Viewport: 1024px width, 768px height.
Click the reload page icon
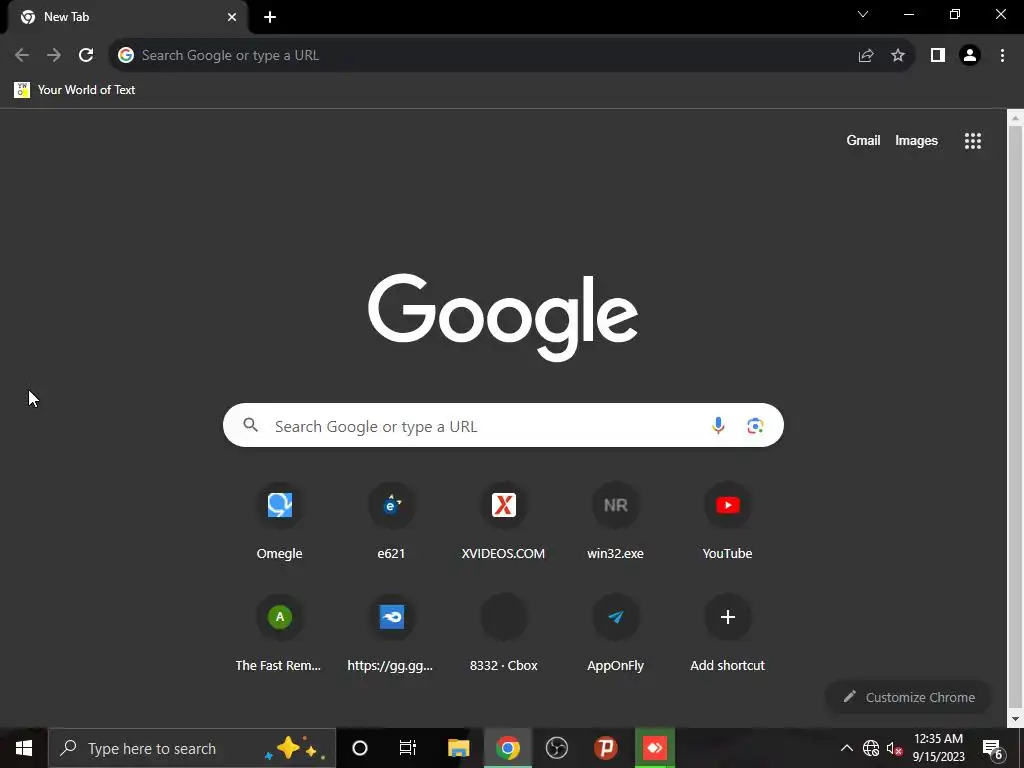(86, 55)
